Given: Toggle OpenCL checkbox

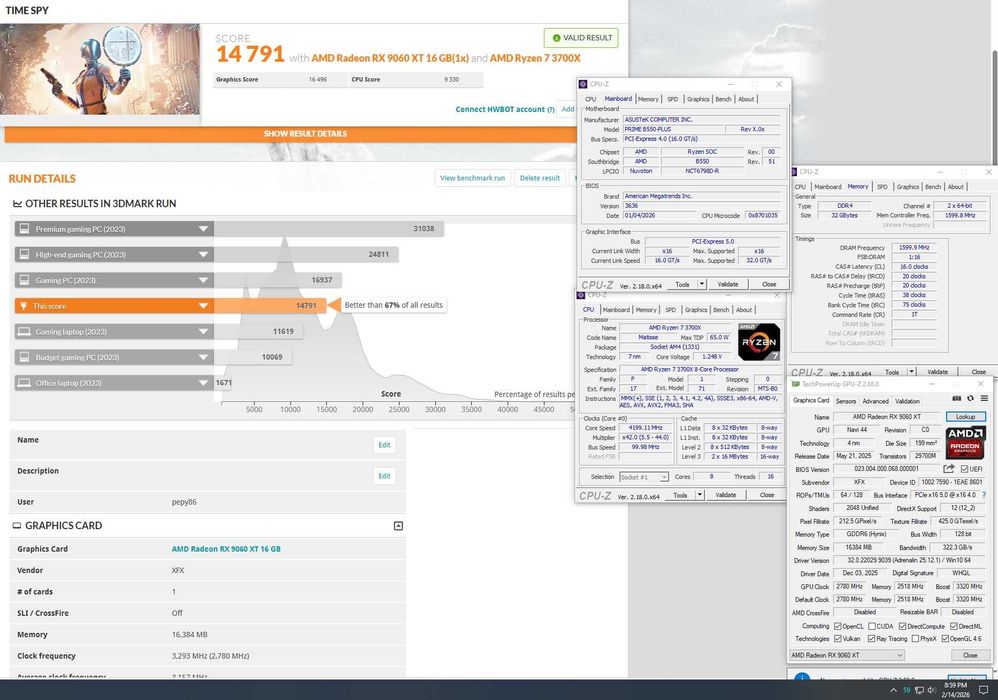Looking at the screenshot, I should [838, 626].
